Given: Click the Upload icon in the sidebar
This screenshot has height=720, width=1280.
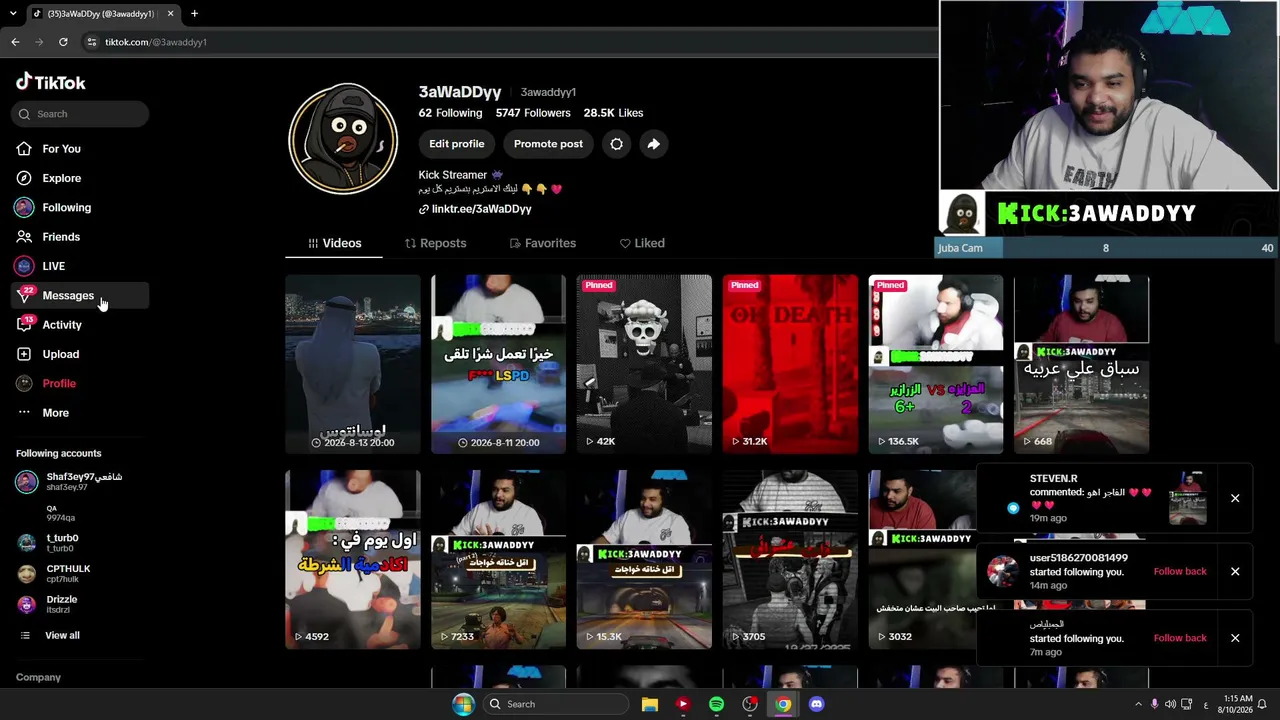Looking at the screenshot, I should 24,354.
